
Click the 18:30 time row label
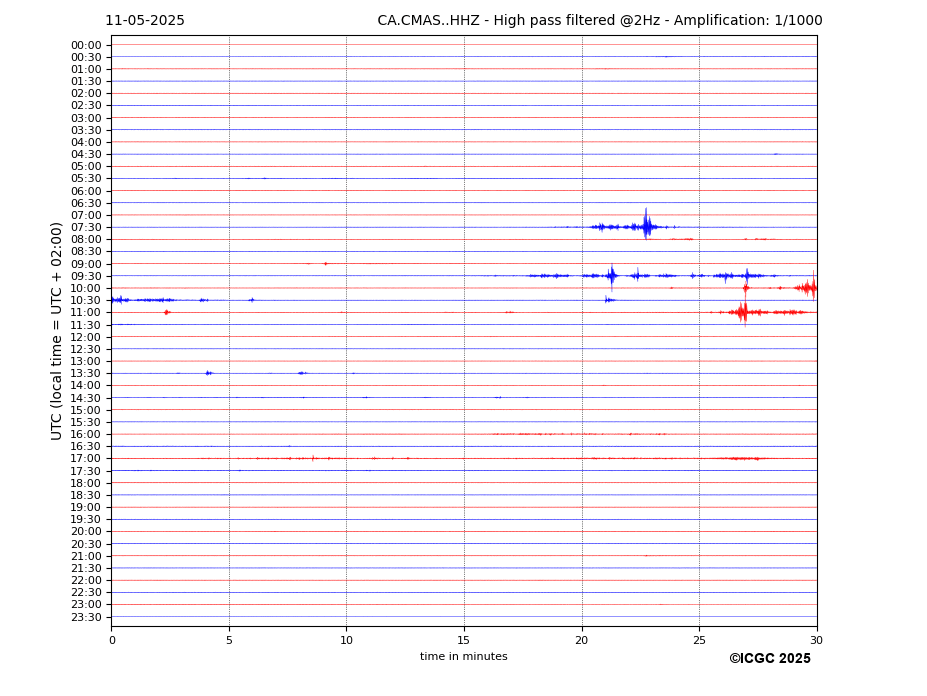tap(86, 496)
